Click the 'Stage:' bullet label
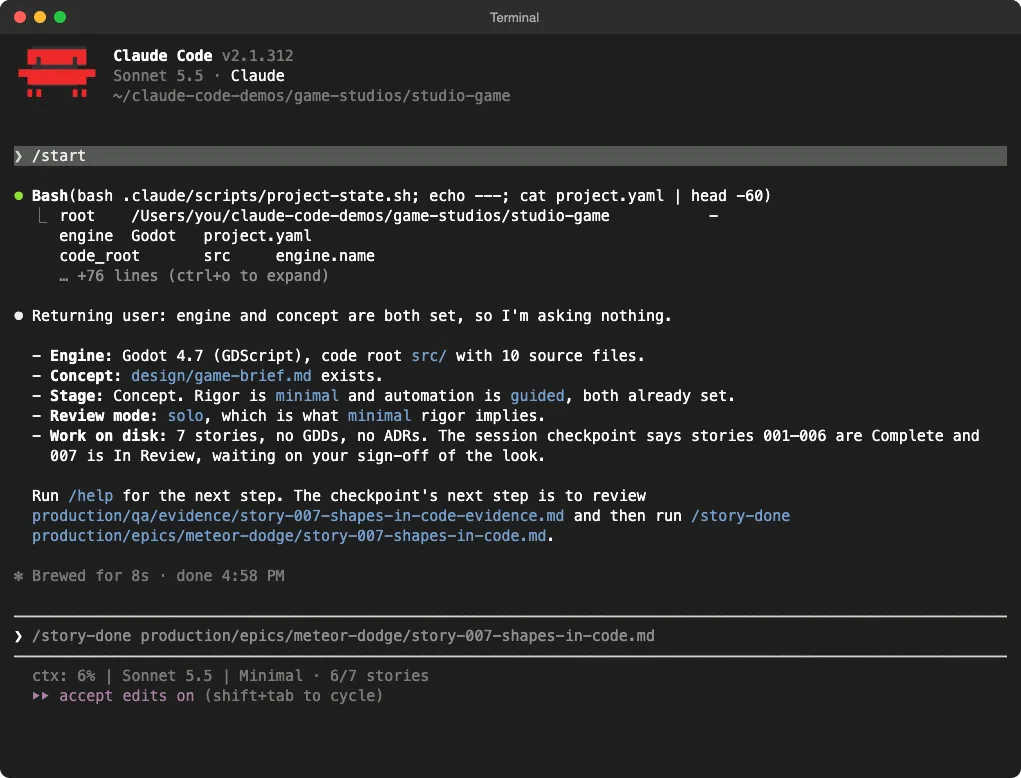Screen dimensions: 1021x778 point(77,396)
